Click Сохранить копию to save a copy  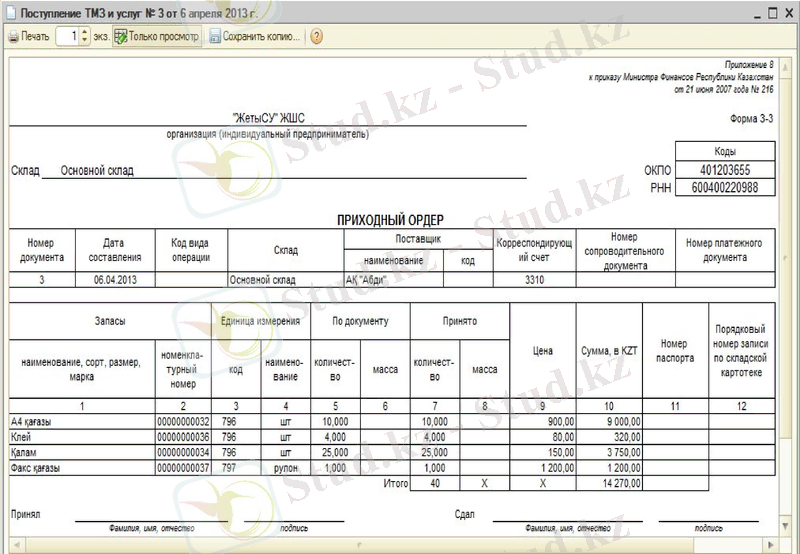click(255, 36)
